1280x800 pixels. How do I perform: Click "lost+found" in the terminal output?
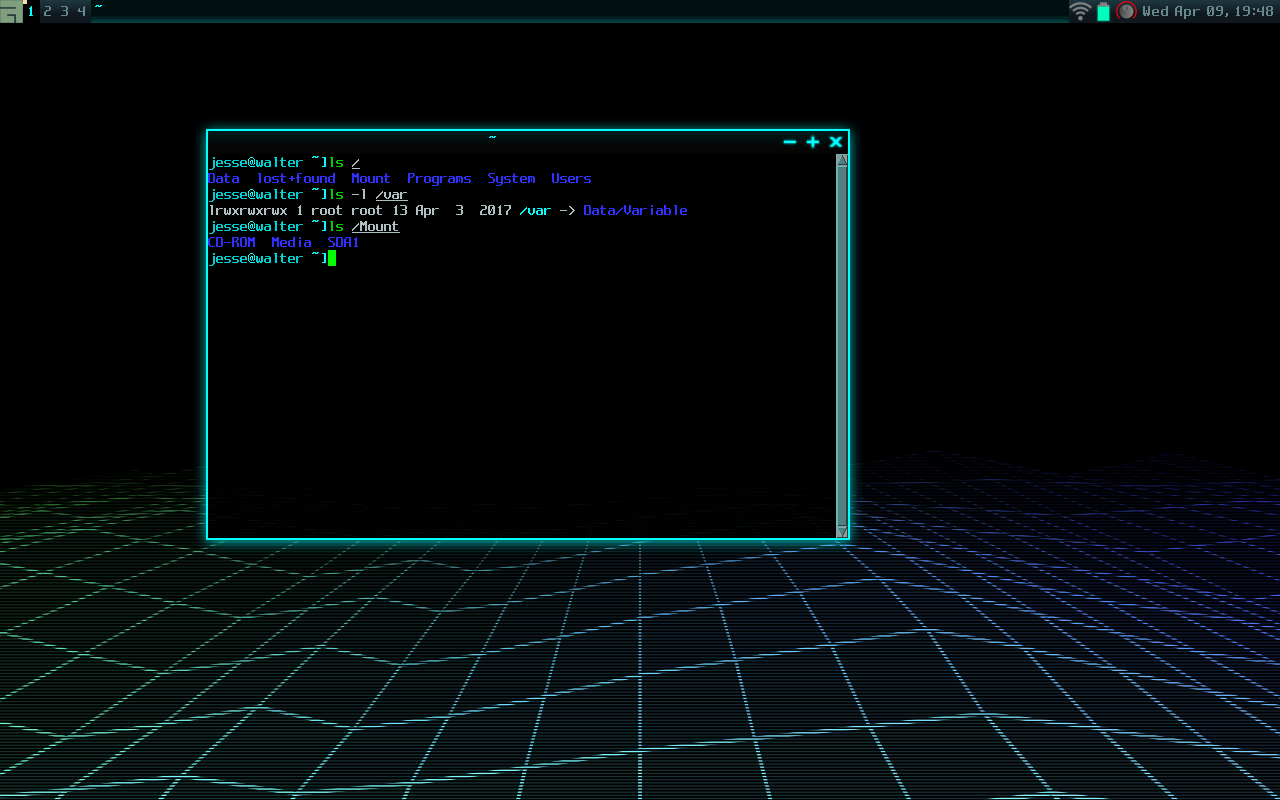click(296, 178)
